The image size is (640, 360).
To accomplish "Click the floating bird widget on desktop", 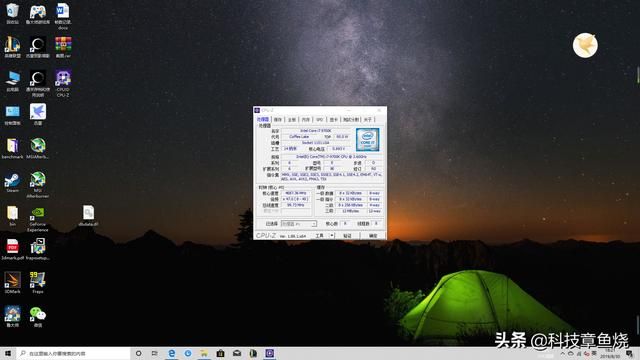I will click(585, 45).
